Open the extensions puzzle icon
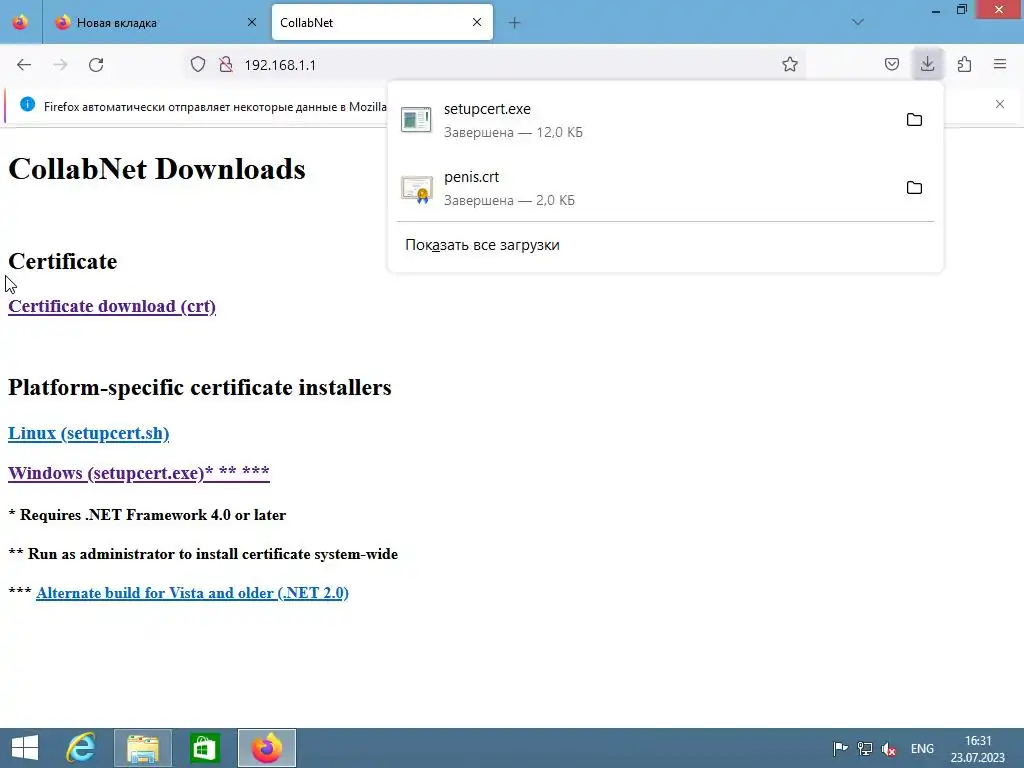The image size is (1024, 768). 964,64
